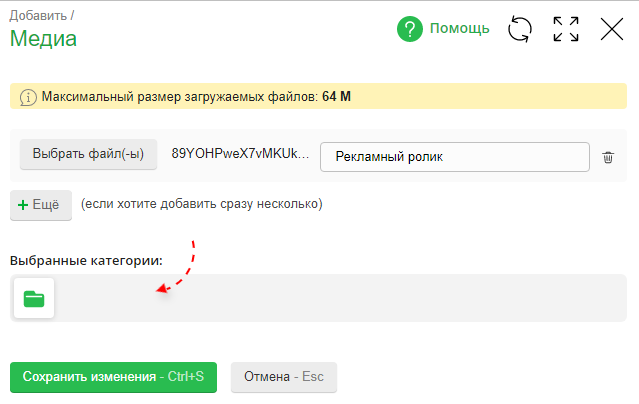Click the Медиа heading
This screenshot has width=639, height=404.
pos(43,39)
